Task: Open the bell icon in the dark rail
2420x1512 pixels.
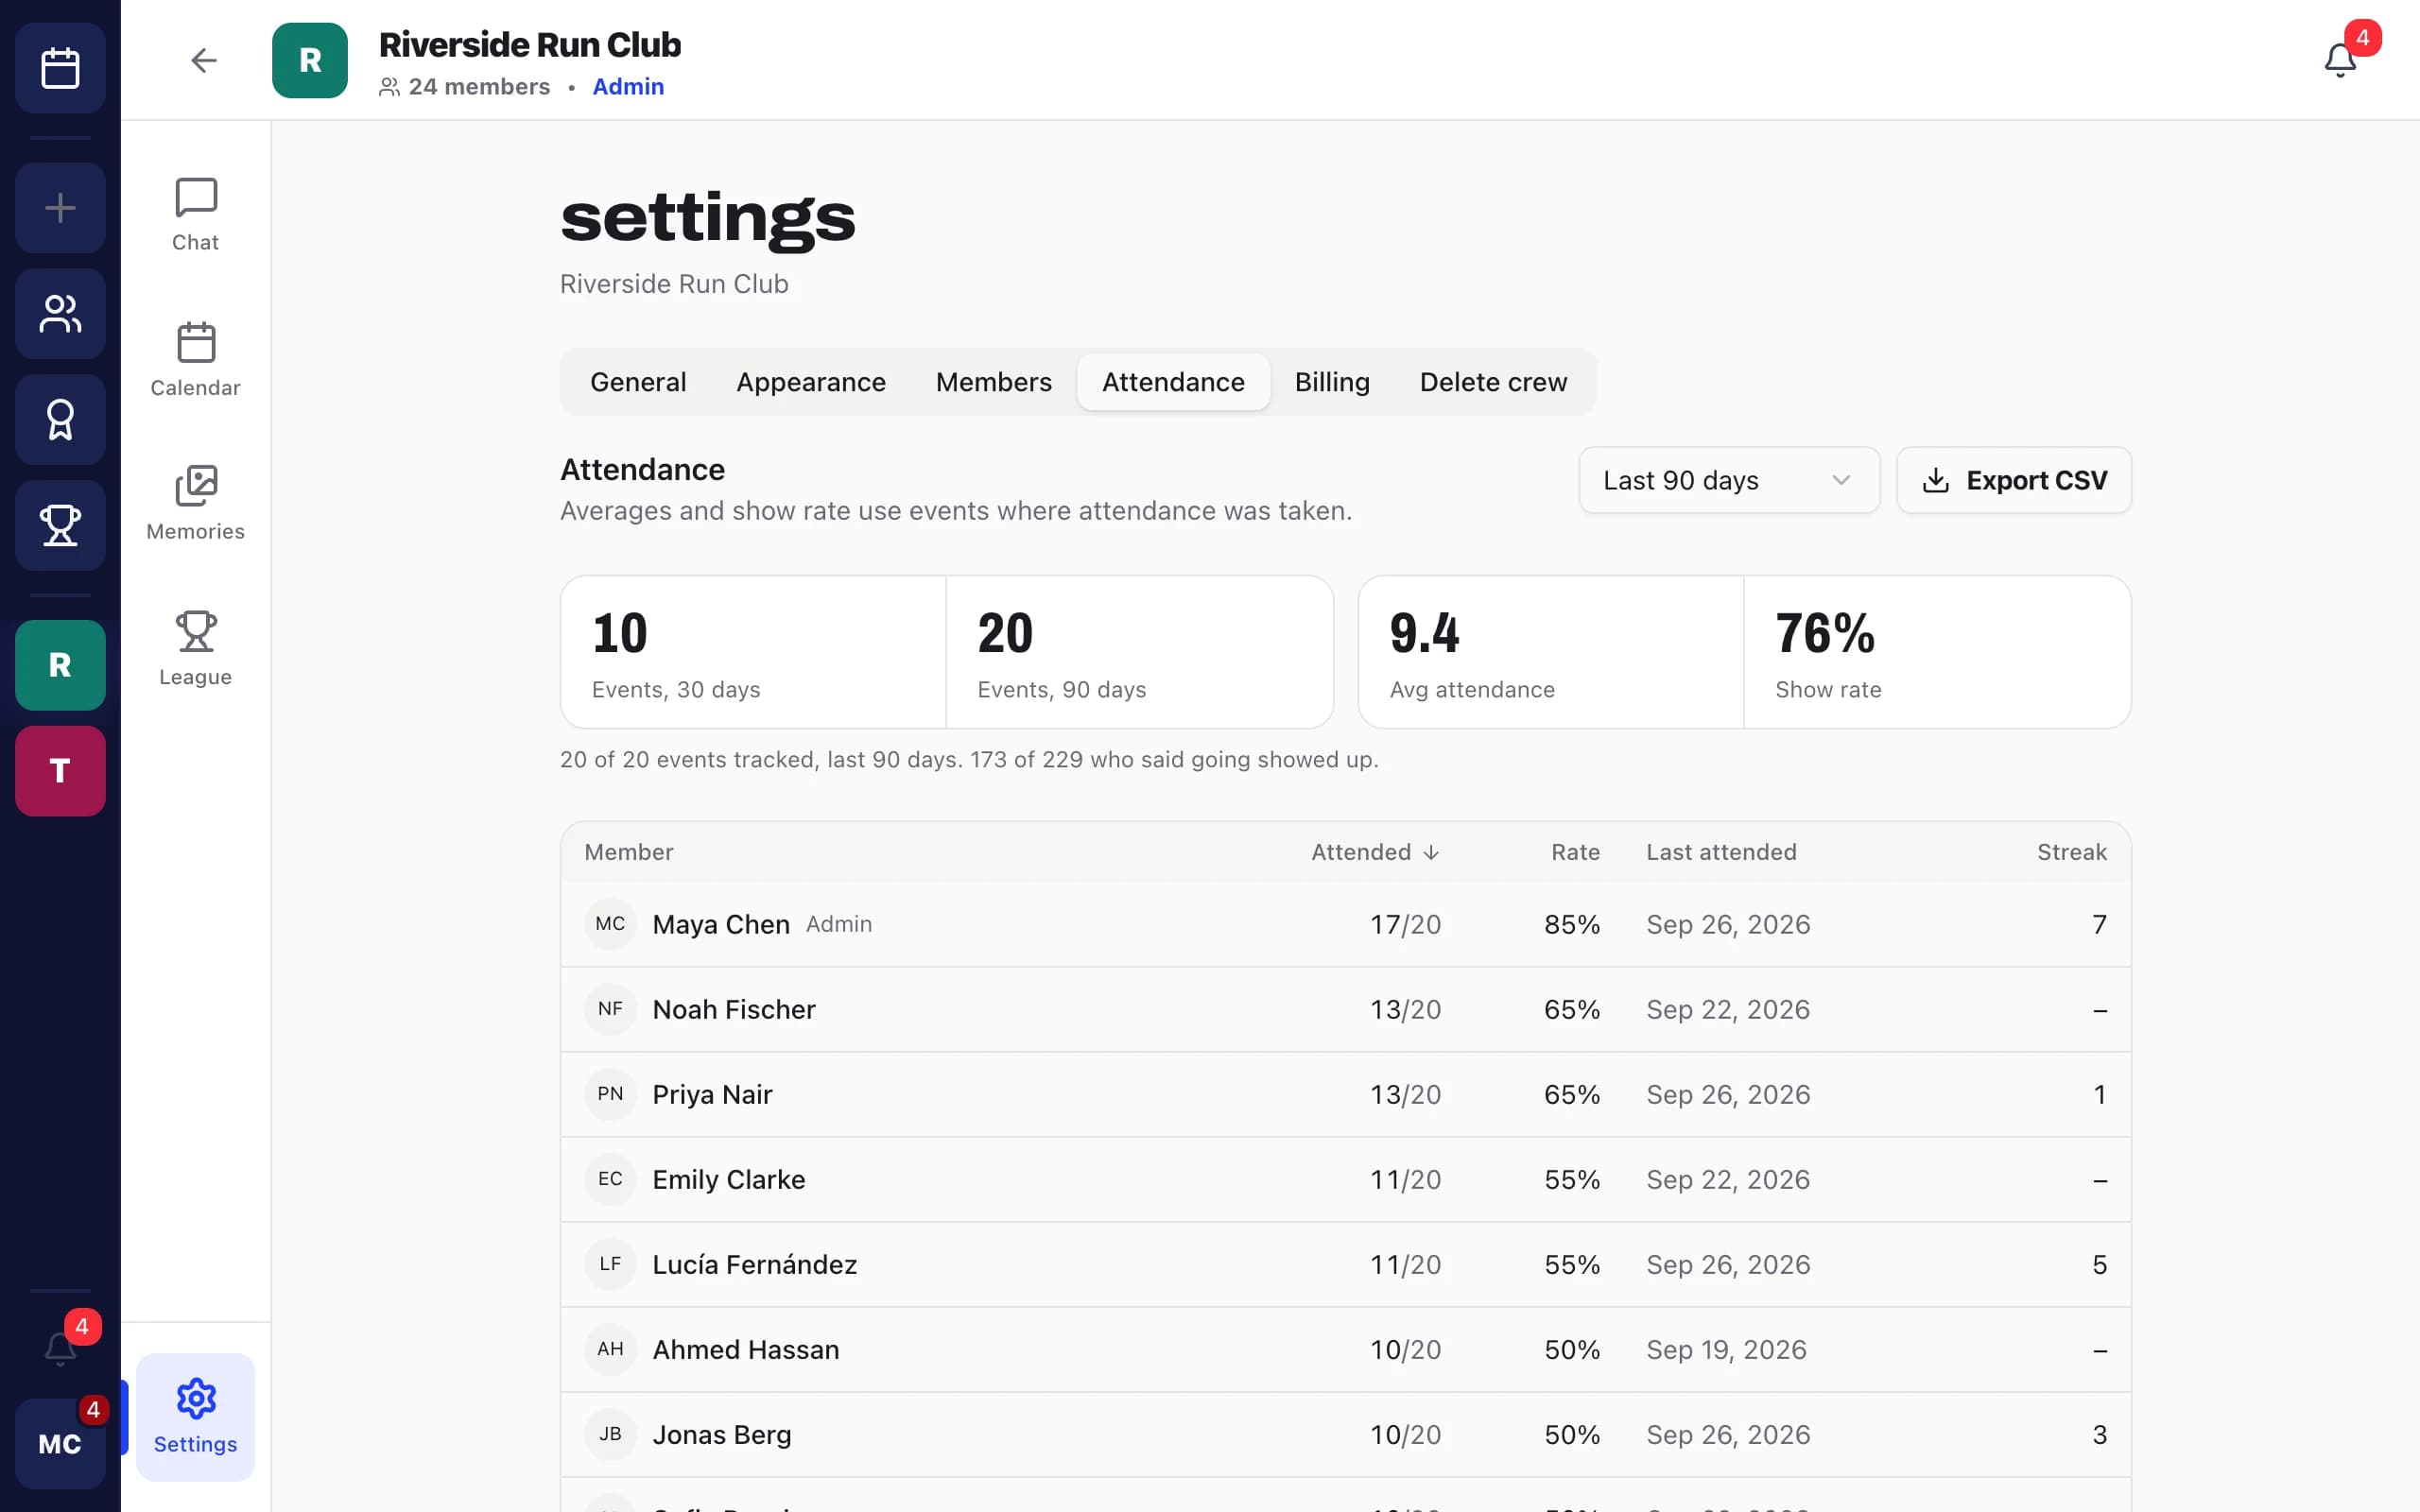Action: [x=60, y=1348]
